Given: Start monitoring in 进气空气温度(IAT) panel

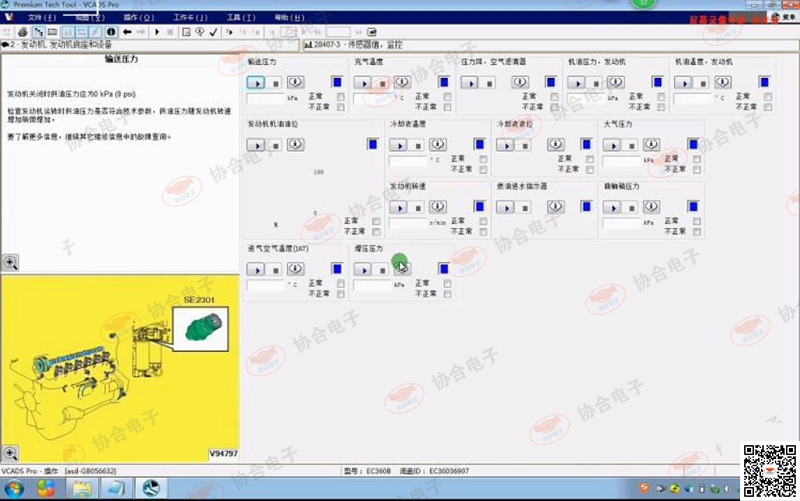Looking at the screenshot, I should click(x=256, y=269).
